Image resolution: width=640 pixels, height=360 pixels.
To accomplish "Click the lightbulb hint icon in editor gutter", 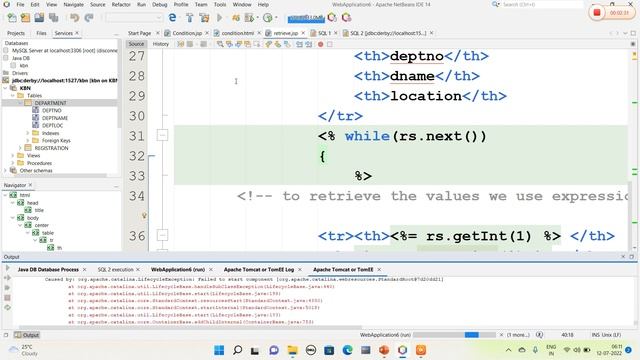I will tap(144, 215).
